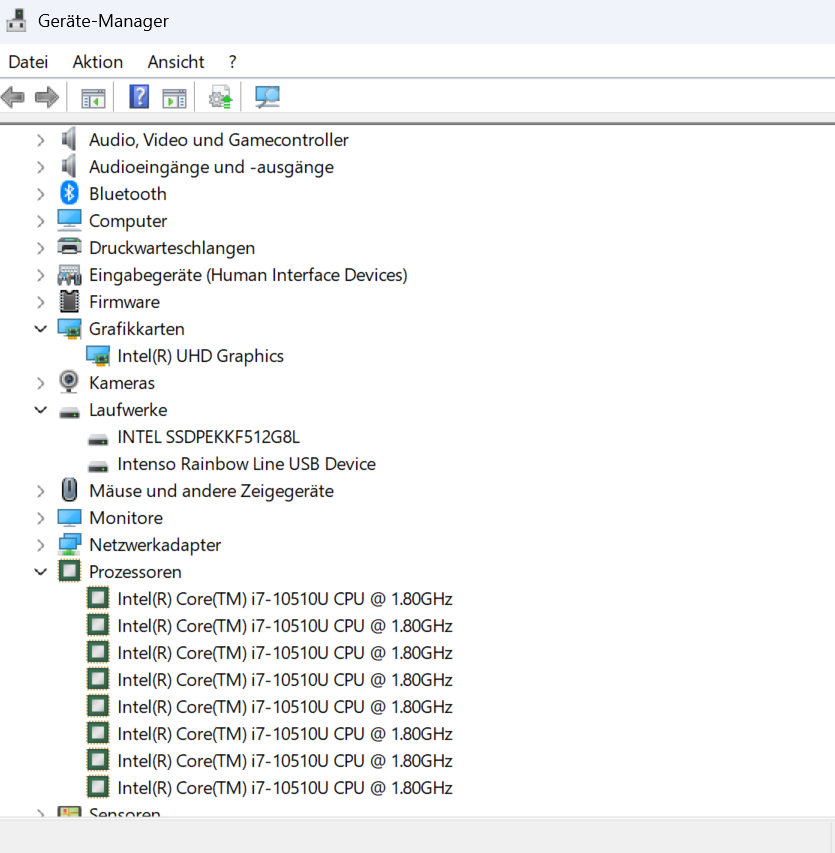Click the update driver toolbar icon

pyautogui.click(x=221, y=97)
